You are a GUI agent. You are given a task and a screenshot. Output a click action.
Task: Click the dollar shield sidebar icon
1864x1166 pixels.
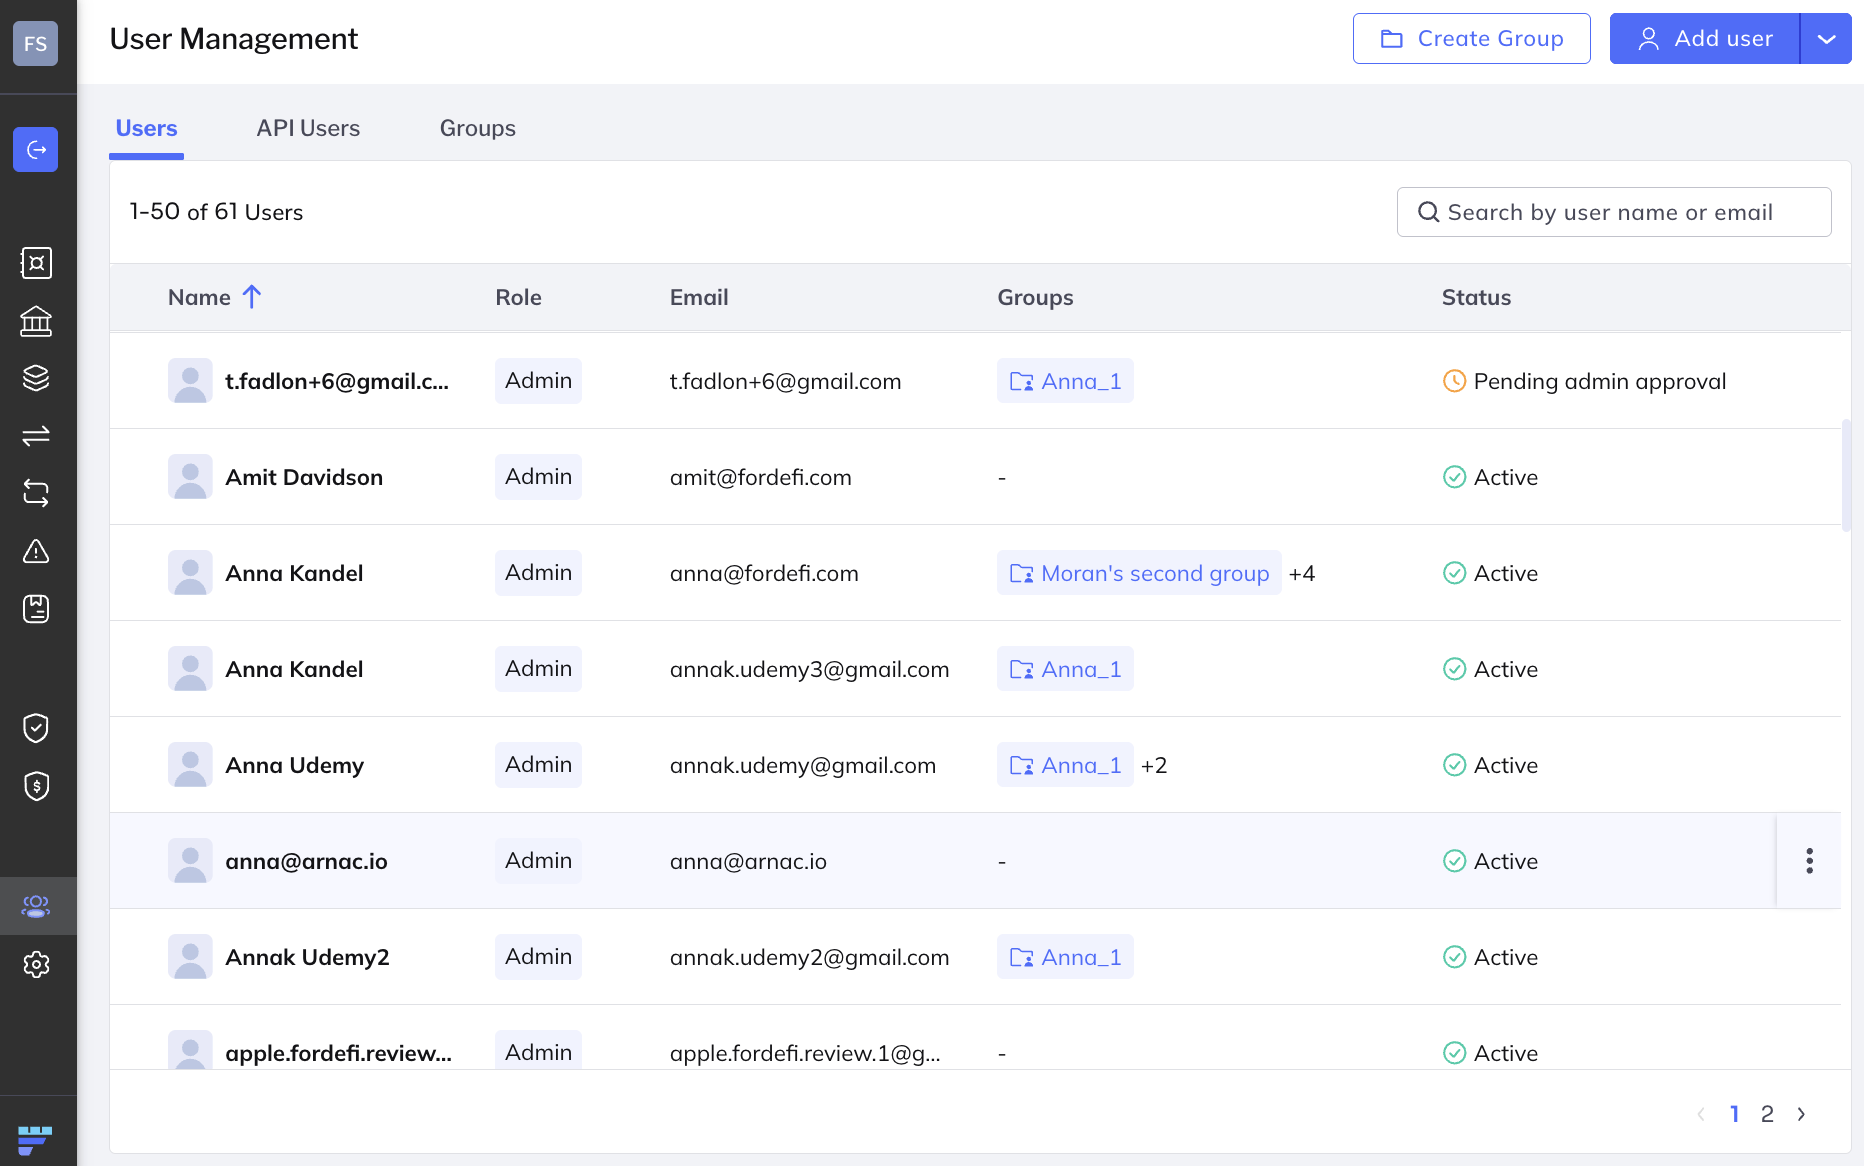[x=36, y=786]
